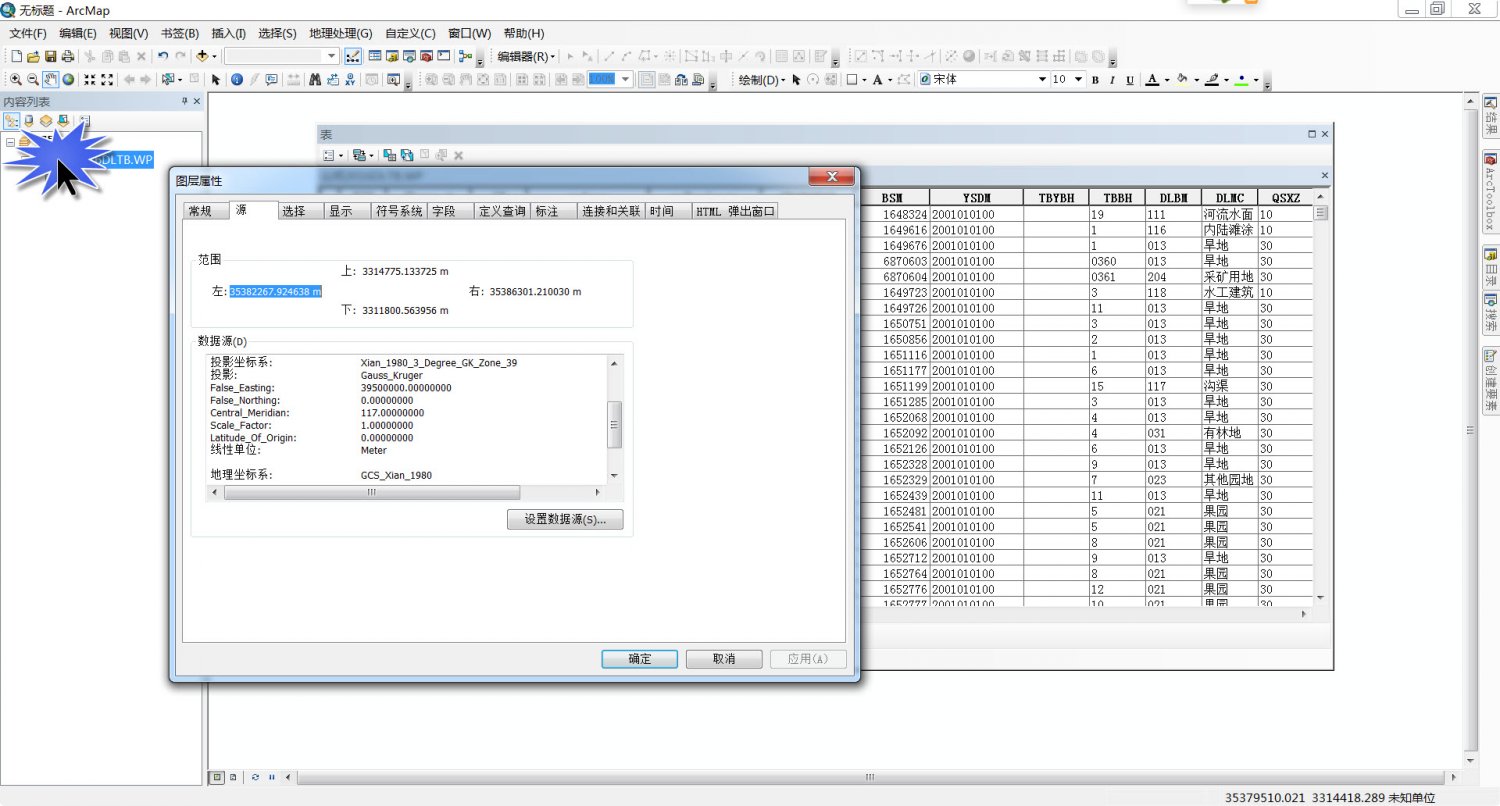1500x806 pixels.
Task: Toggle Underline text formatting
Action: click(1130, 80)
